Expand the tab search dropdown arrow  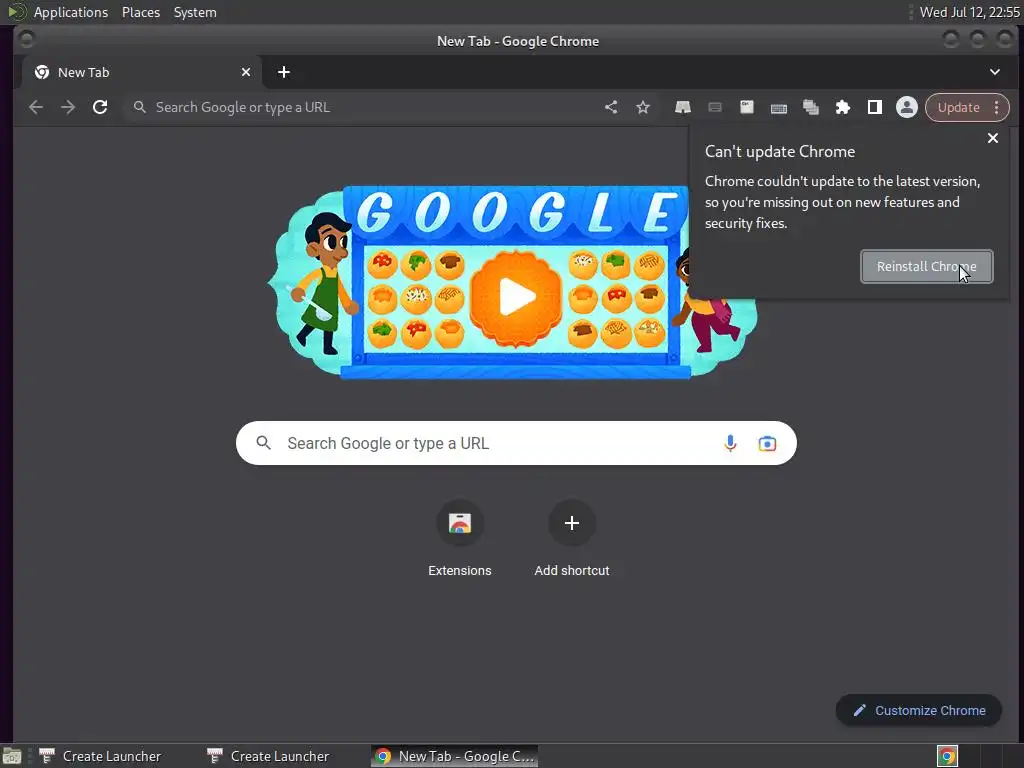pyautogui.click(x=995, y=72)
